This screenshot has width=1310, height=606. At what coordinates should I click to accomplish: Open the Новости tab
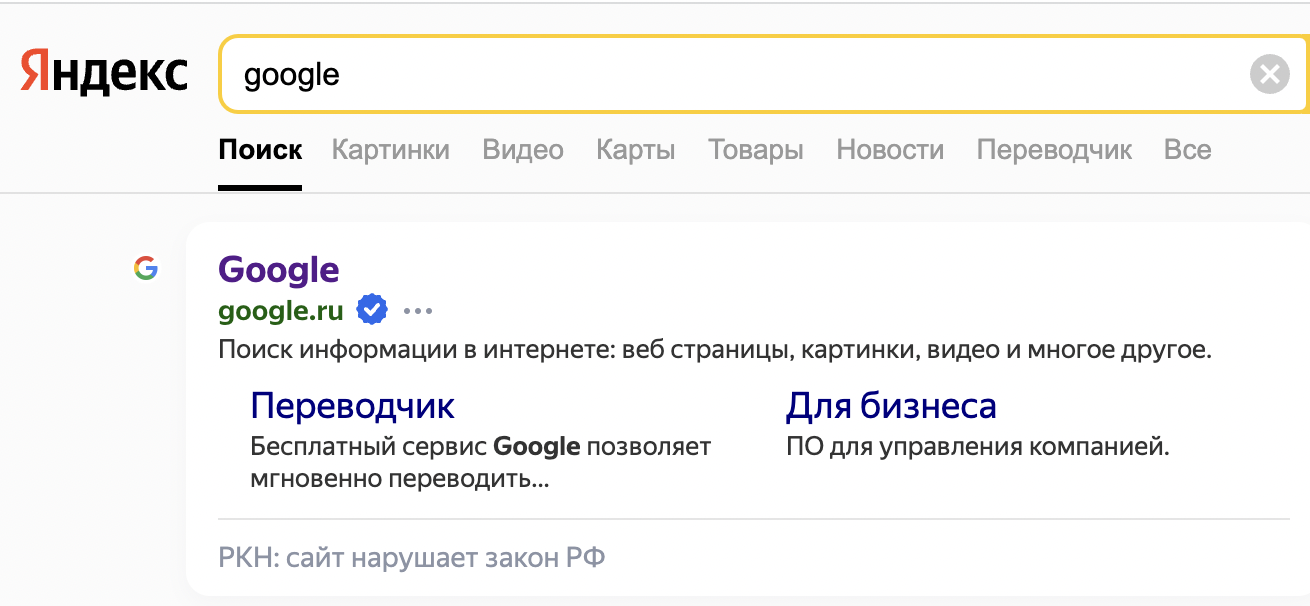(x=890, y=150)
